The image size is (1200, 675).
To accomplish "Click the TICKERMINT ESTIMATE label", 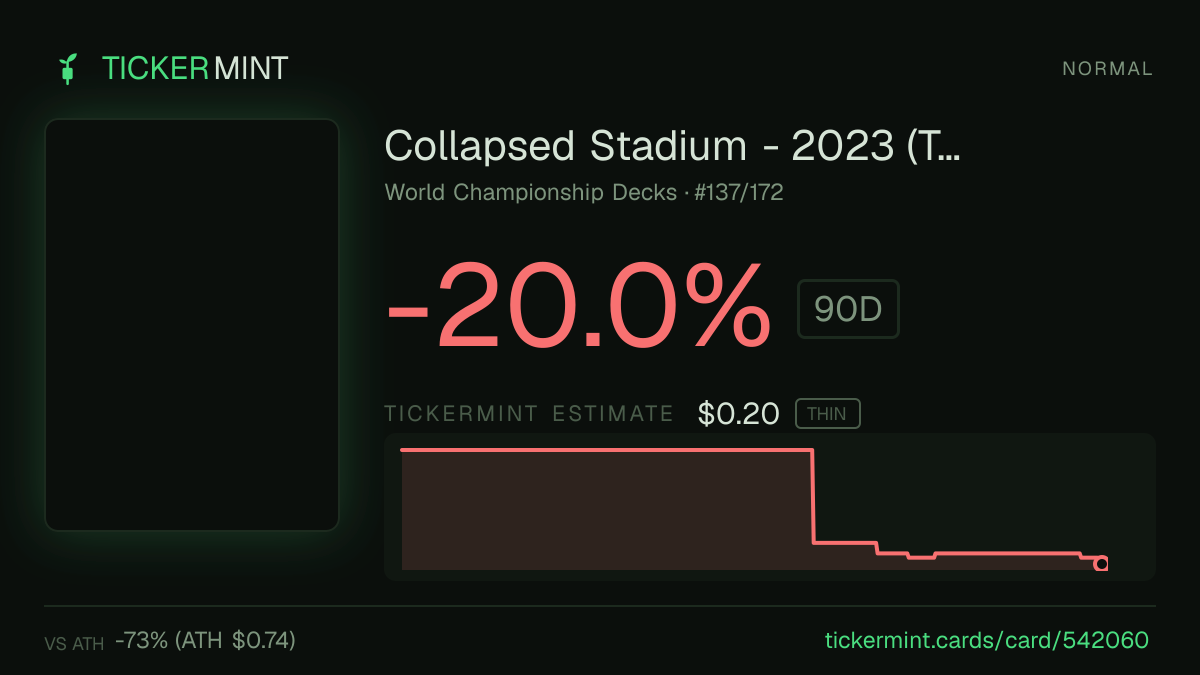I will tap(529, 414).
